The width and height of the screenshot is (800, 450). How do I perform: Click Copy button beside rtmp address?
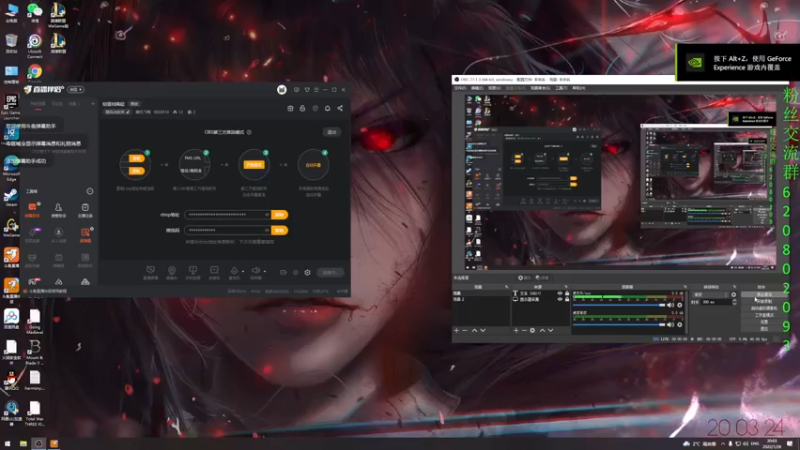pos(280,215)
